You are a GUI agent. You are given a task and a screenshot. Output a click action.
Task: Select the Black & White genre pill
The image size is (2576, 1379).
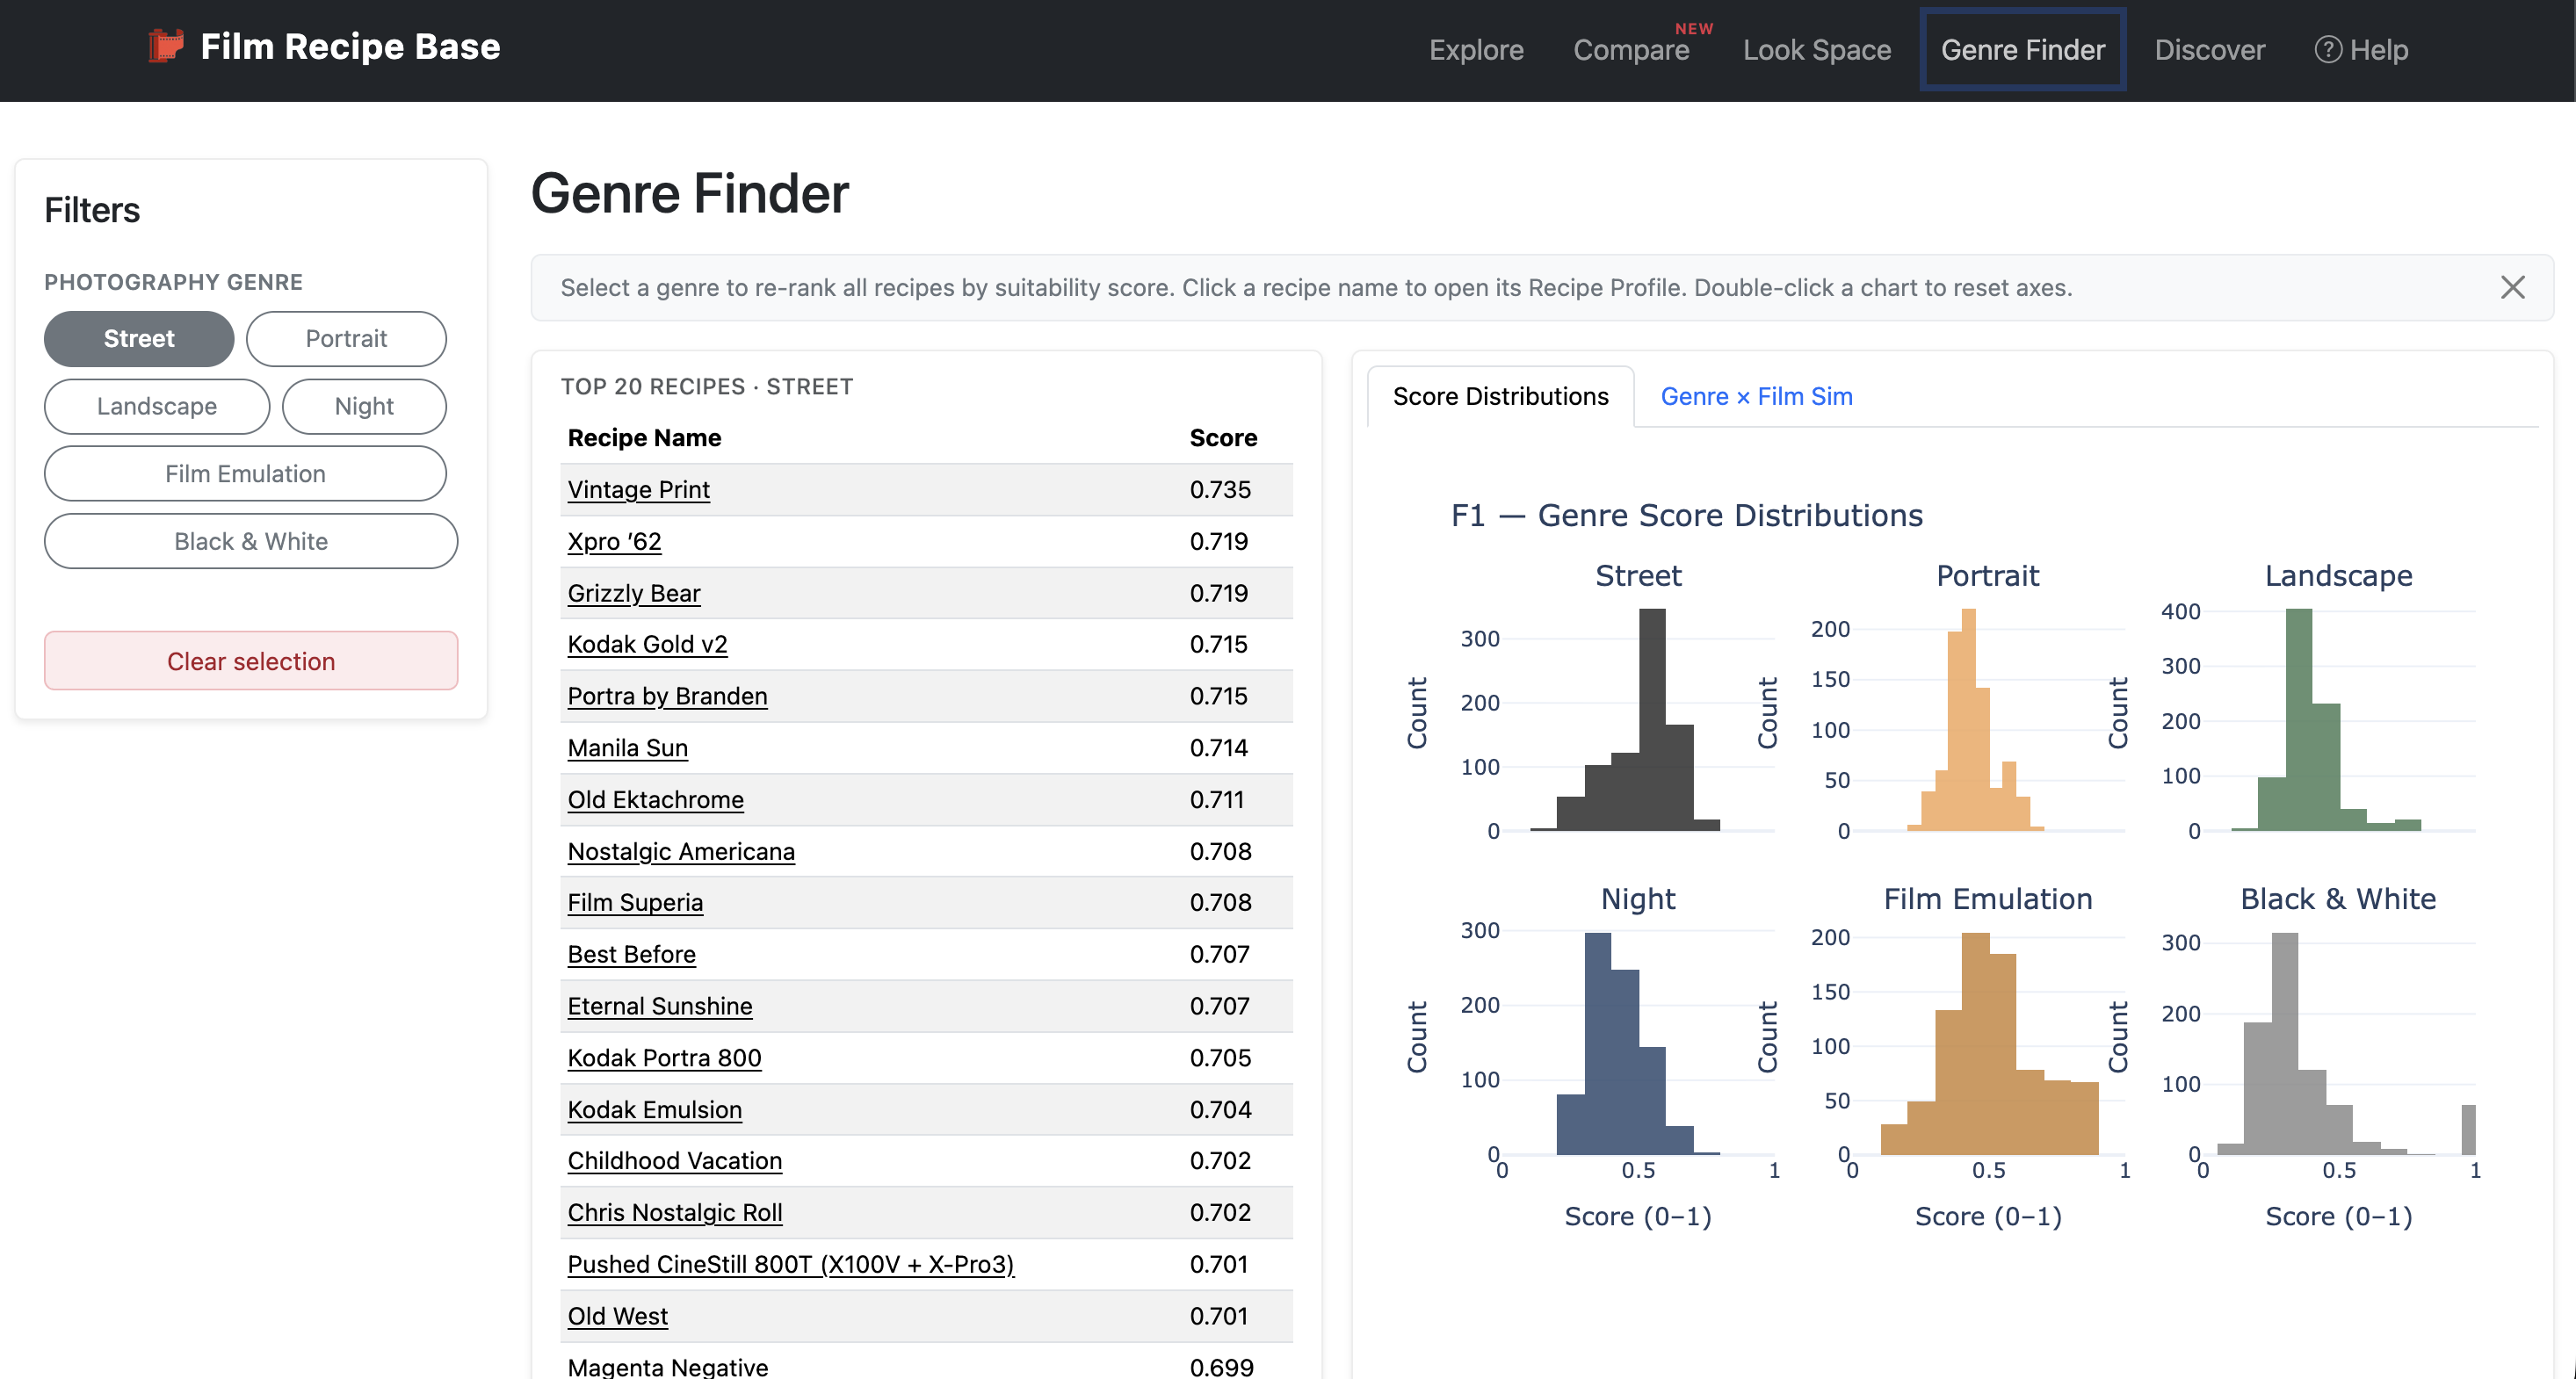(251, 541)
